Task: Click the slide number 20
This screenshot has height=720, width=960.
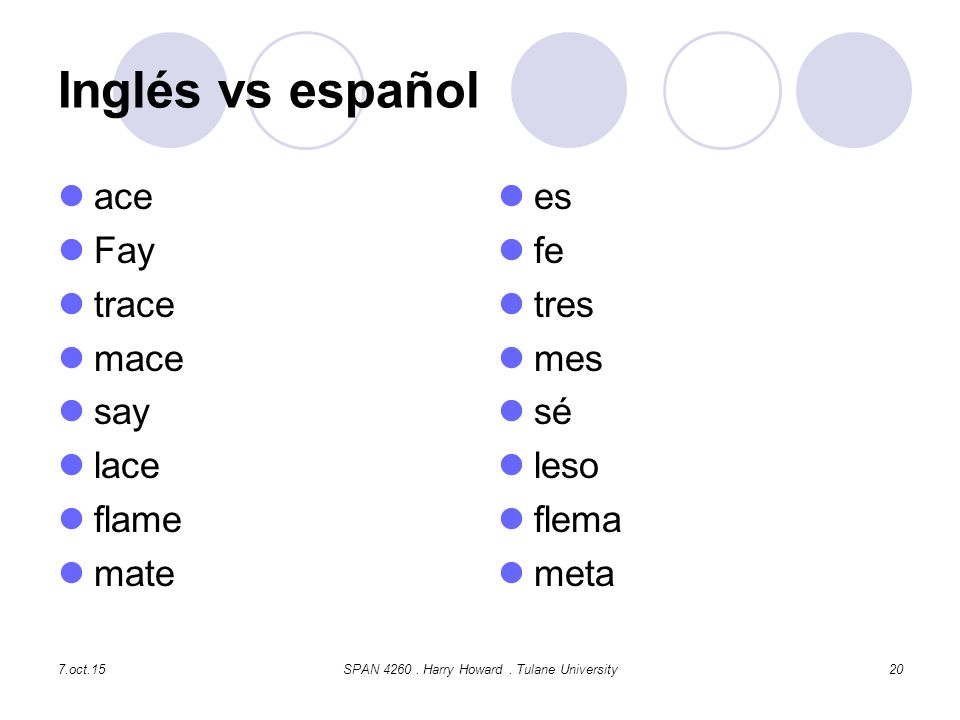Action: pos(896,669)
